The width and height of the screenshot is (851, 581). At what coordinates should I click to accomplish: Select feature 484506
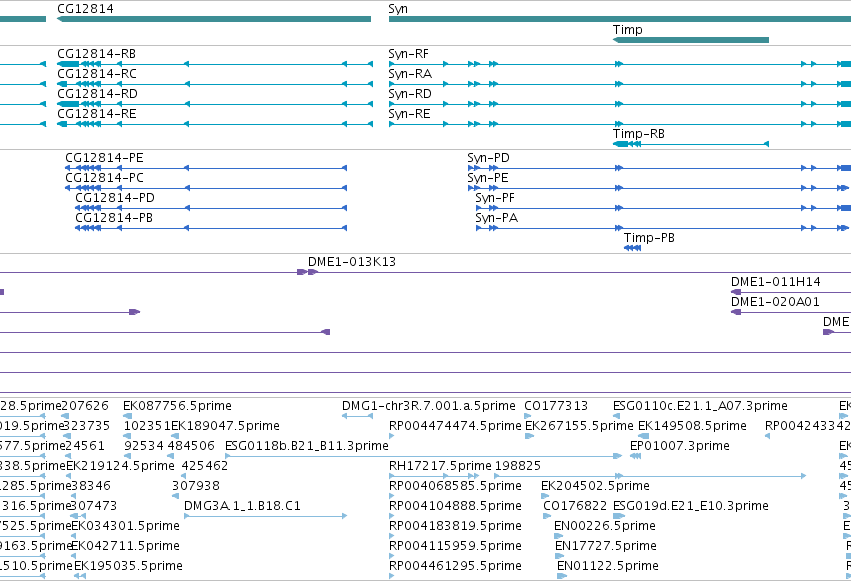tap(191, 446)
